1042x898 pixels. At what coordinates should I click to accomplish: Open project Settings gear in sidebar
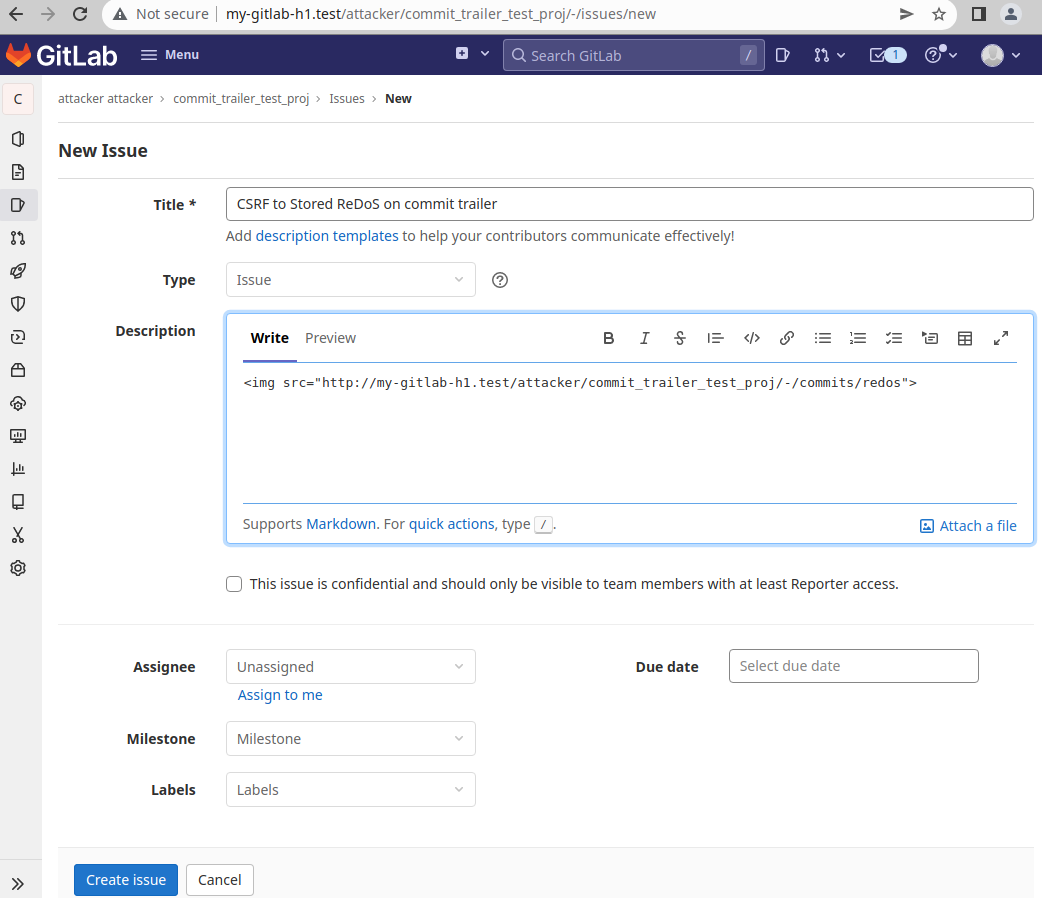[18, 568]
